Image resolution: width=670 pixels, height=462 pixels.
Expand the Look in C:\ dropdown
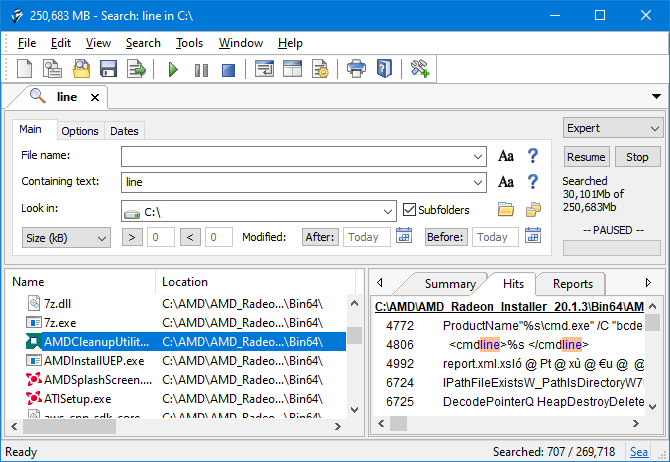(x=388, y=211)
